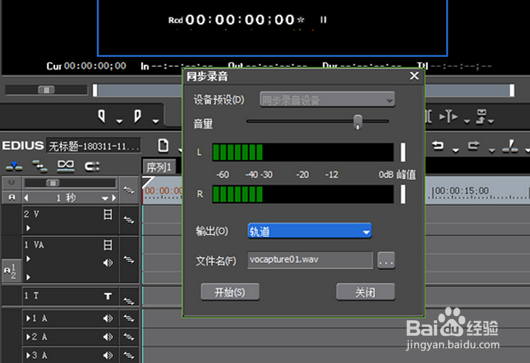The height and width of the screenshot is (363, 530).
Task: Toggle the A audio channel patch button
Action: coord(11,197)
